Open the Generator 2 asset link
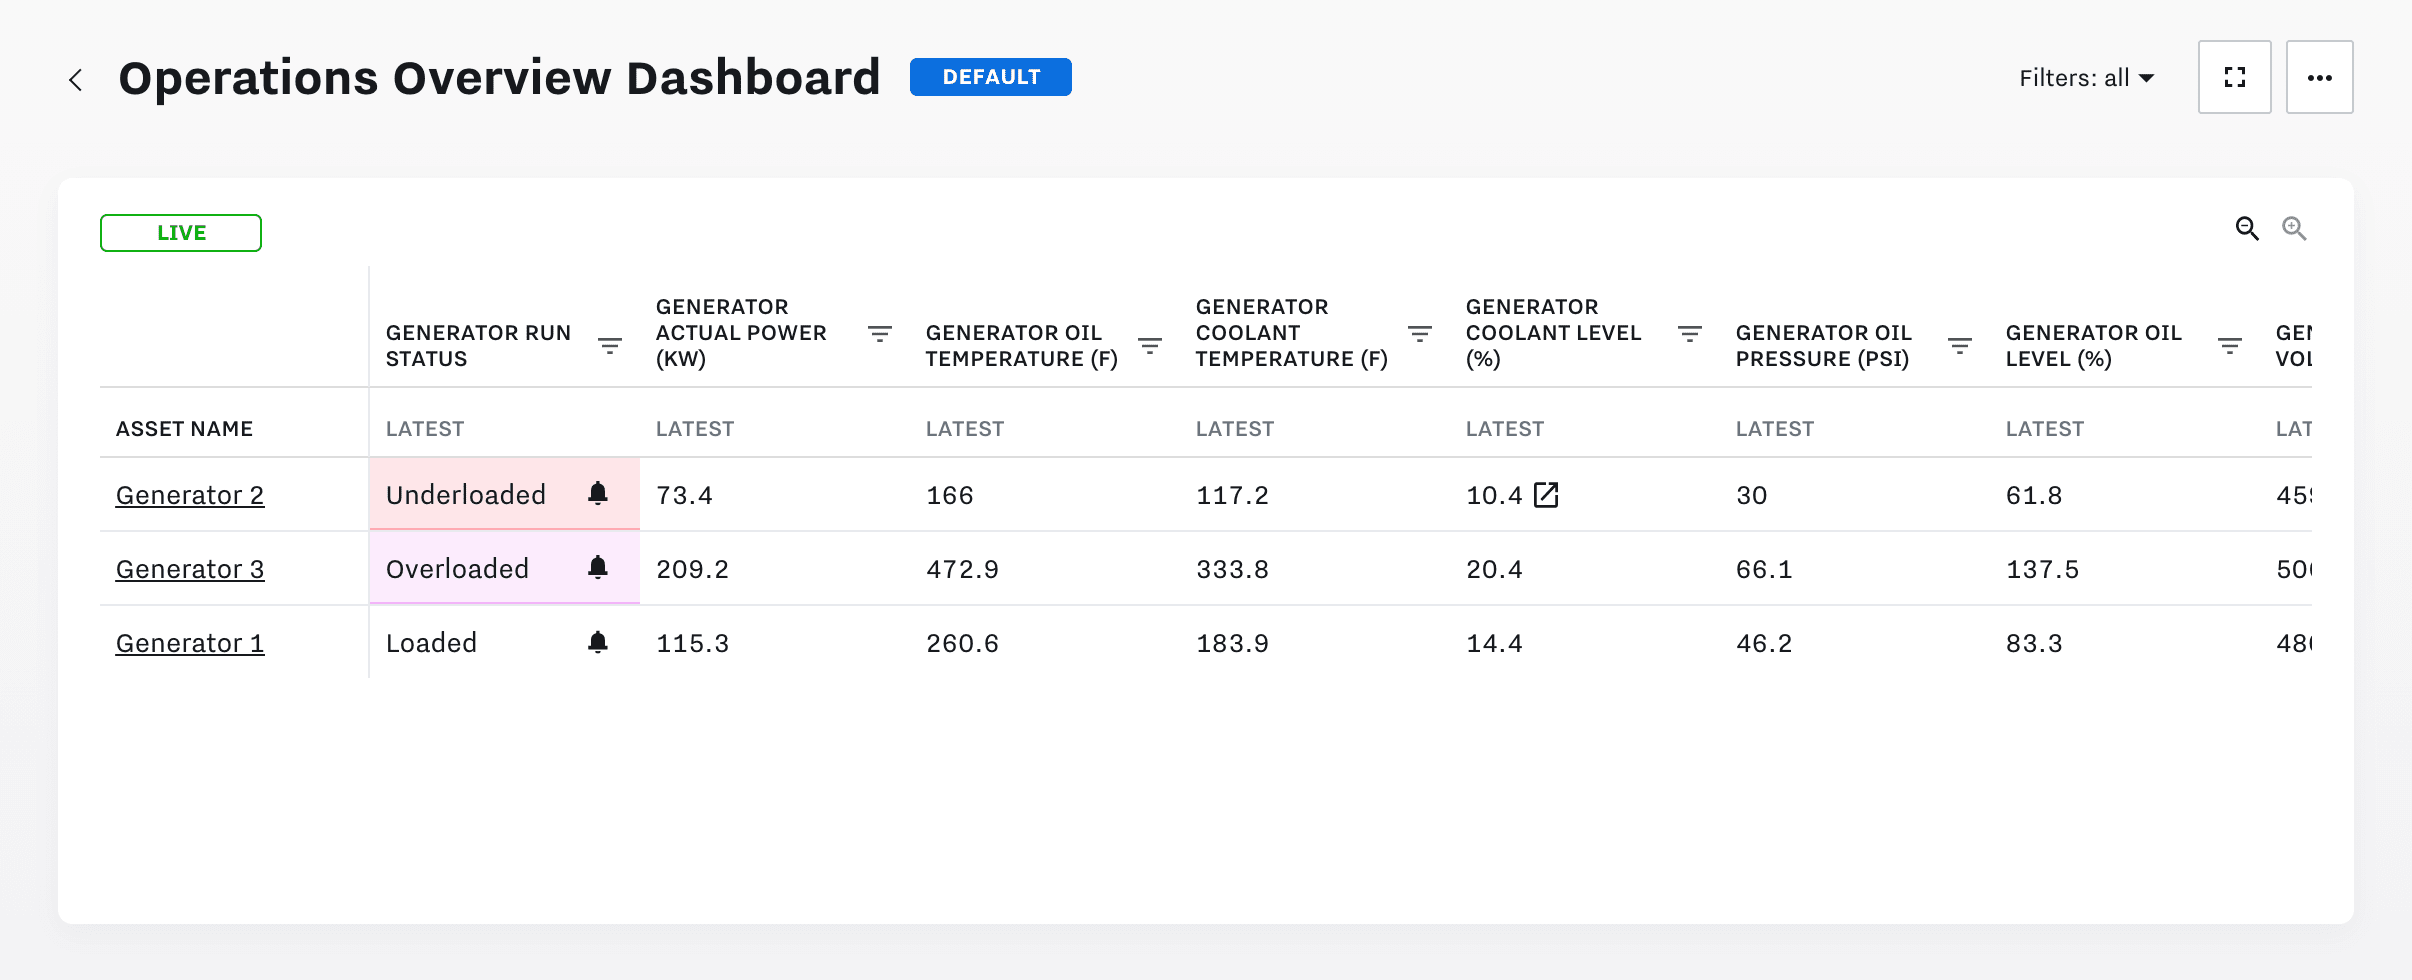2412x980 pixels. [x=190, y=494]
